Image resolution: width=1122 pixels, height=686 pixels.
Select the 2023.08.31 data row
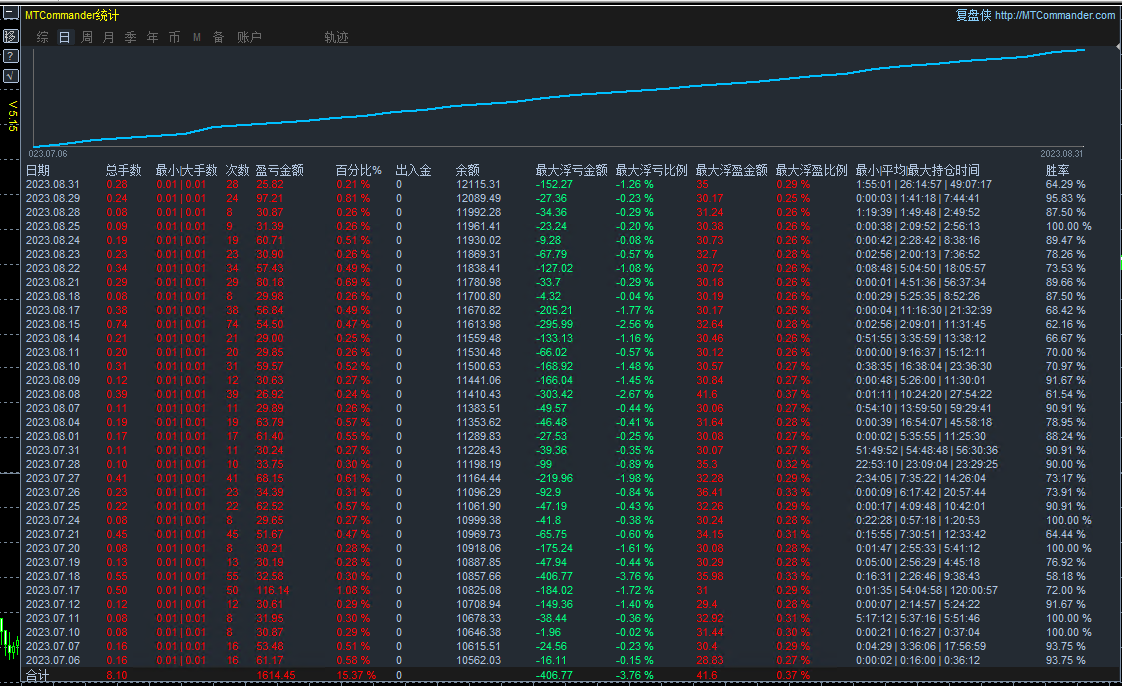click(x=559, y=185)
